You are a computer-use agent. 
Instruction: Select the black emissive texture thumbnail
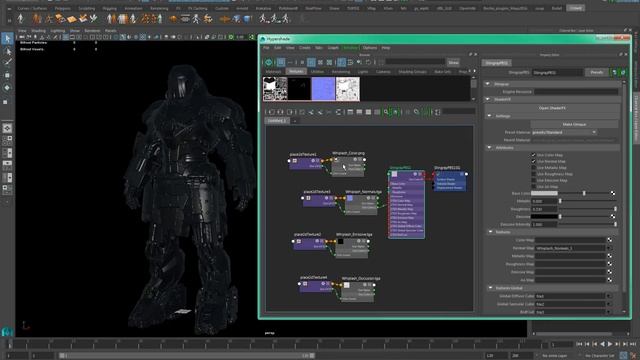pos(299,89)
